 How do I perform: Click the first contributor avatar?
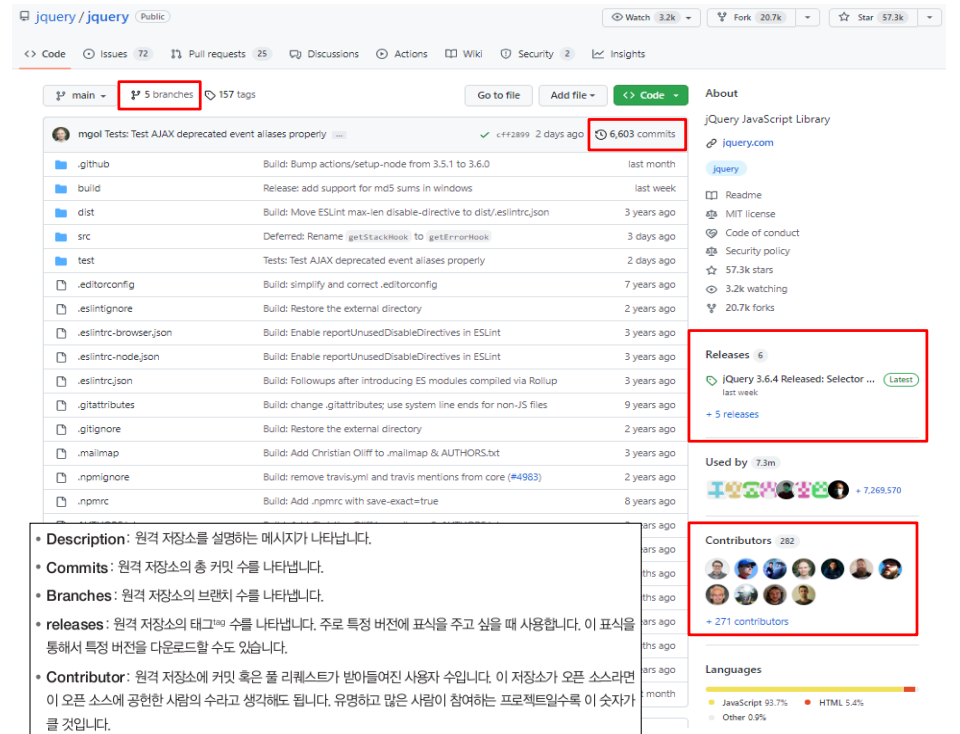coord(717,569)
